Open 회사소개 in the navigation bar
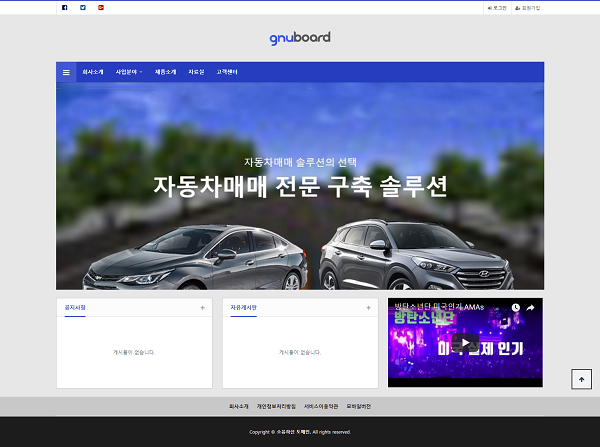The image size is (600, 447). 93,72
